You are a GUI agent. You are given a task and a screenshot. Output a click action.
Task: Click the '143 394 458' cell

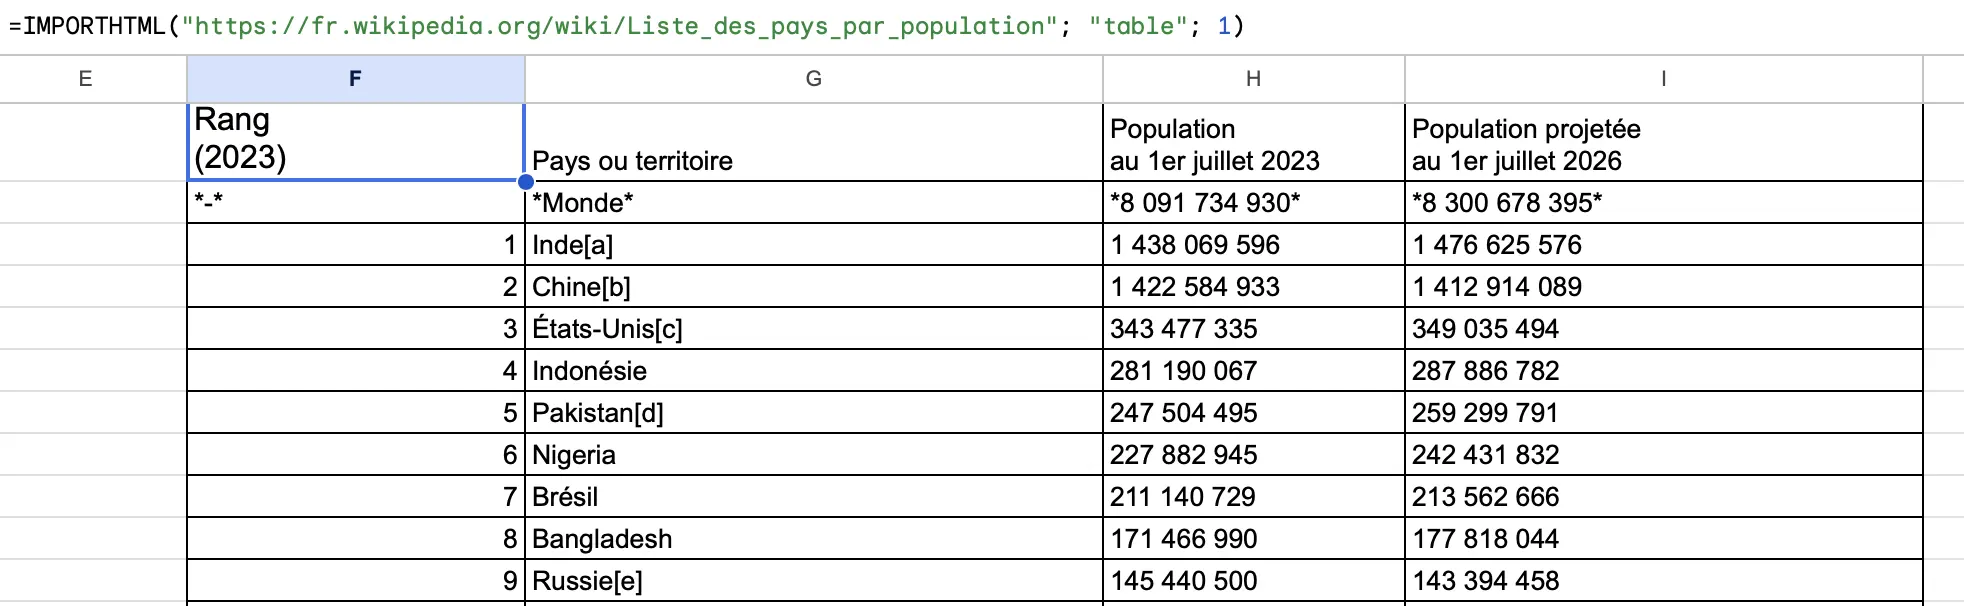(x=1664, y=580)
